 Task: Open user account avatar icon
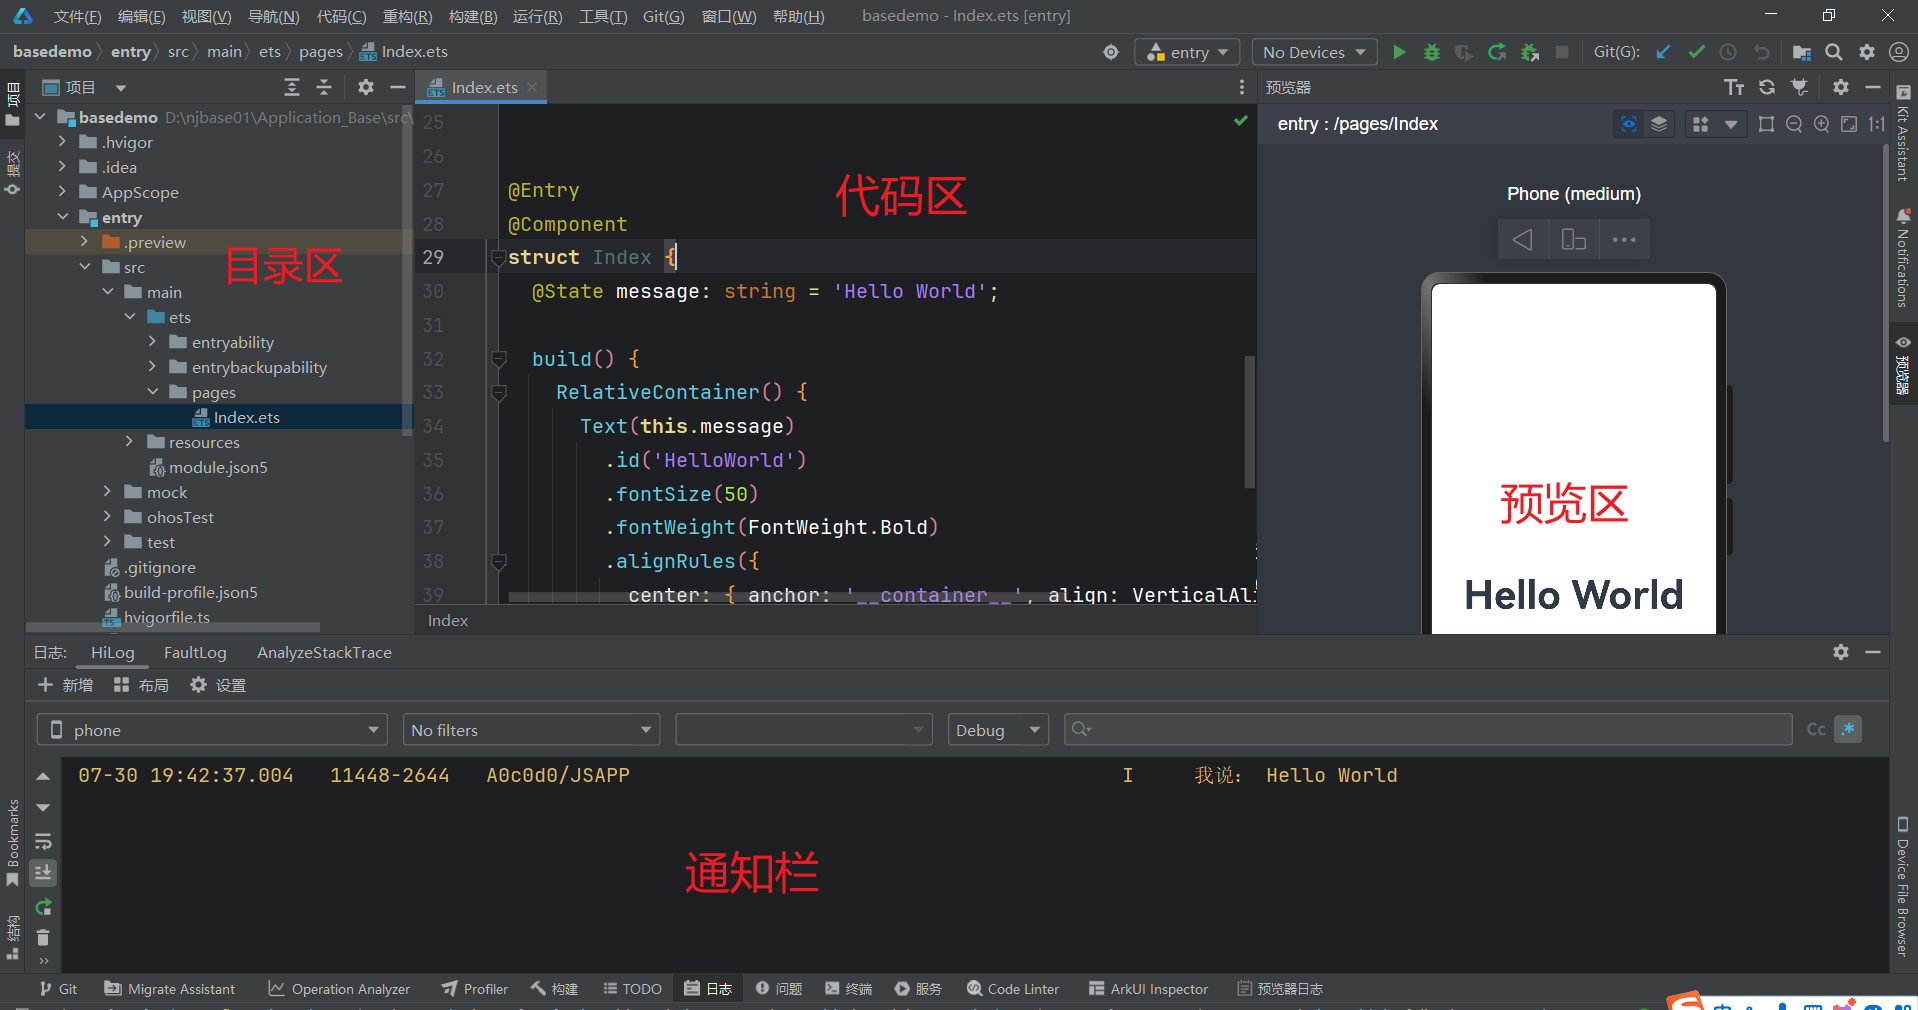click(1899, 52)
